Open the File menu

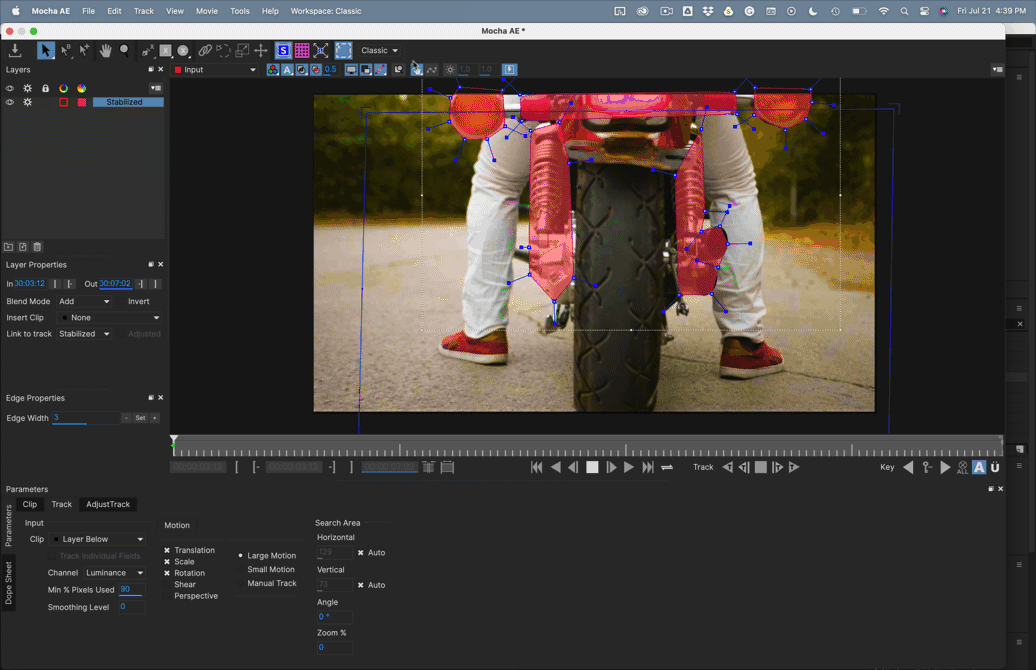coord(88,11)
